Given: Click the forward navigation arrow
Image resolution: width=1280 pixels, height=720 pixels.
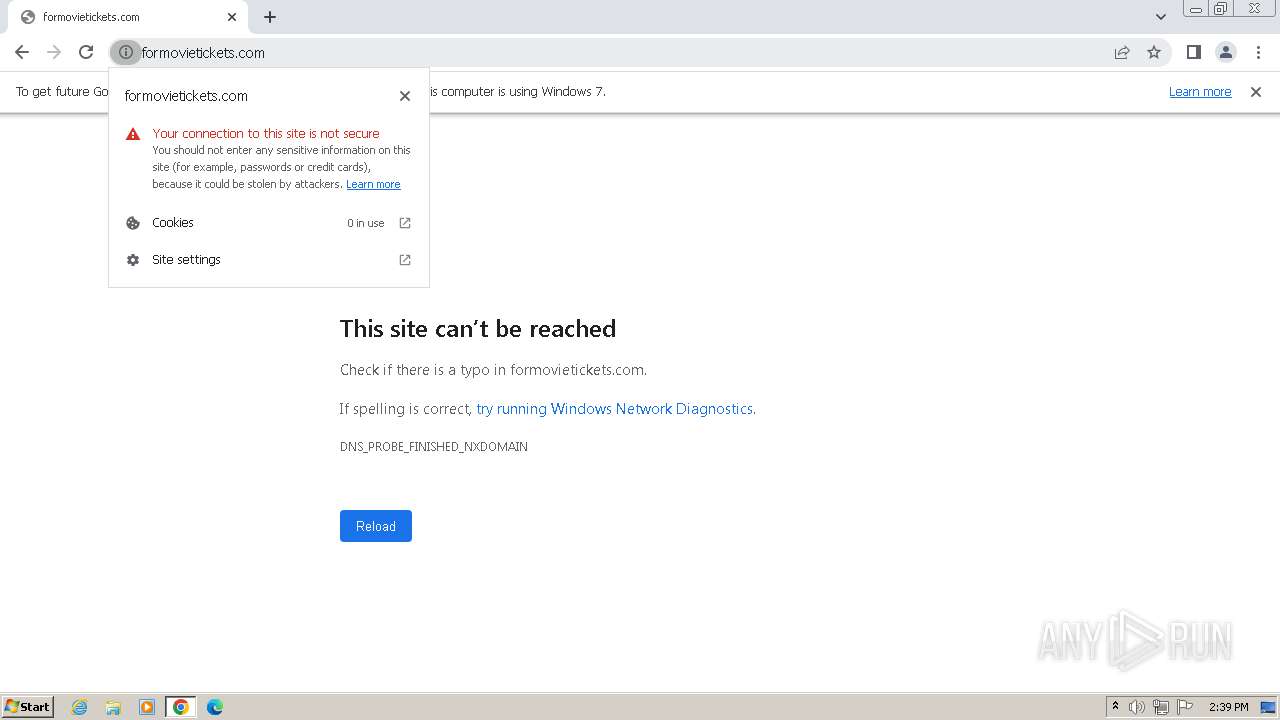Looking at the screenshot, I should (54, 52).
